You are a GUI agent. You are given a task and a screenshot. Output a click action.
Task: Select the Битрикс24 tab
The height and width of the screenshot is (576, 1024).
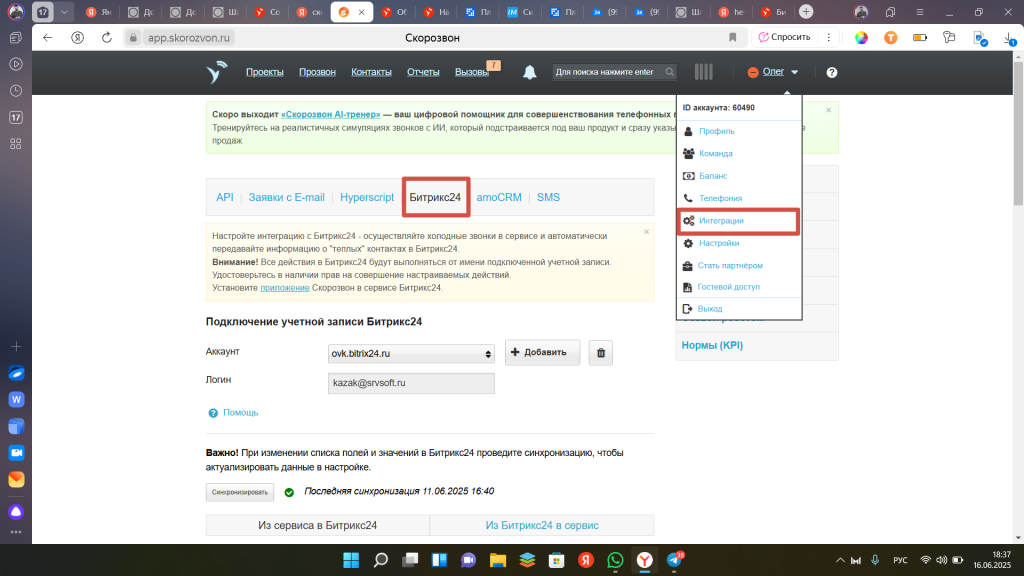436,197
